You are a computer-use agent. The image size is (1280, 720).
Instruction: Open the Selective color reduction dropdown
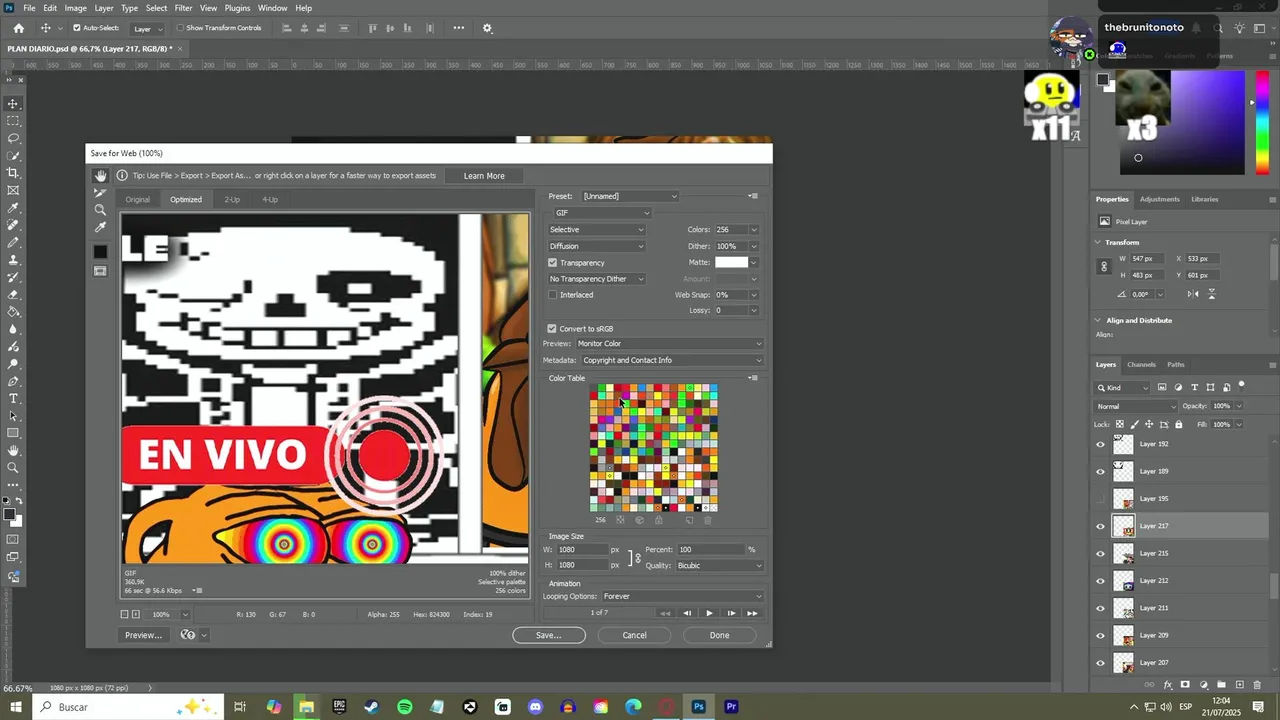[596, 230]
